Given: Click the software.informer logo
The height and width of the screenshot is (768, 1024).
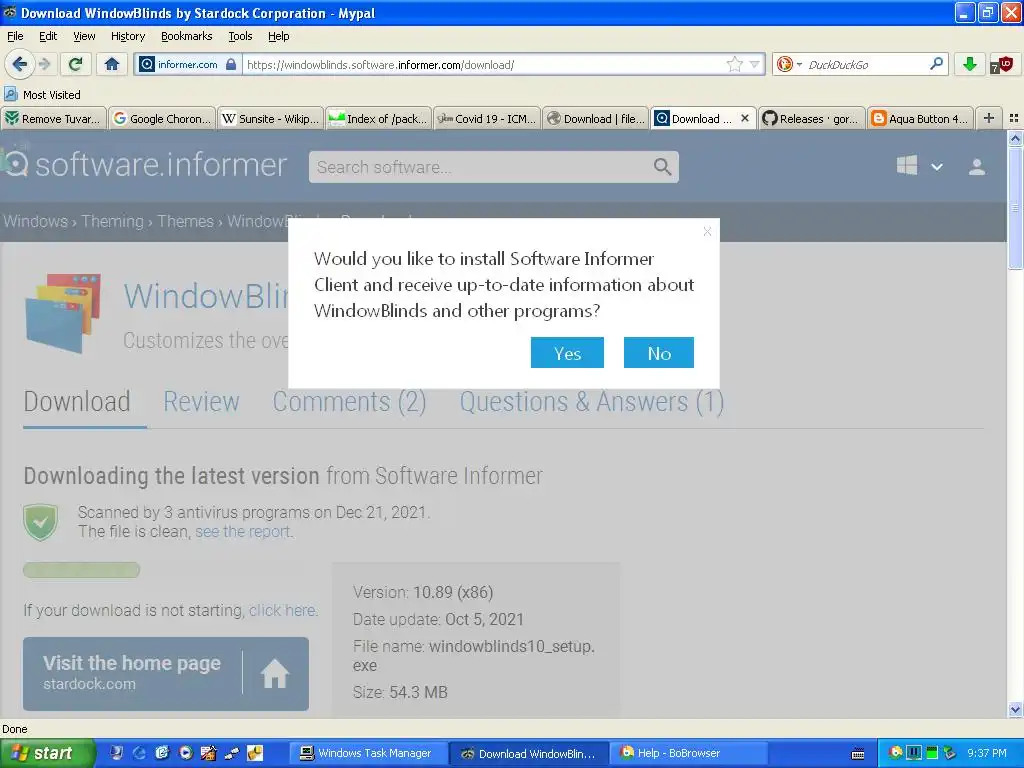Looking at the screenshot, I should point(145,165).
